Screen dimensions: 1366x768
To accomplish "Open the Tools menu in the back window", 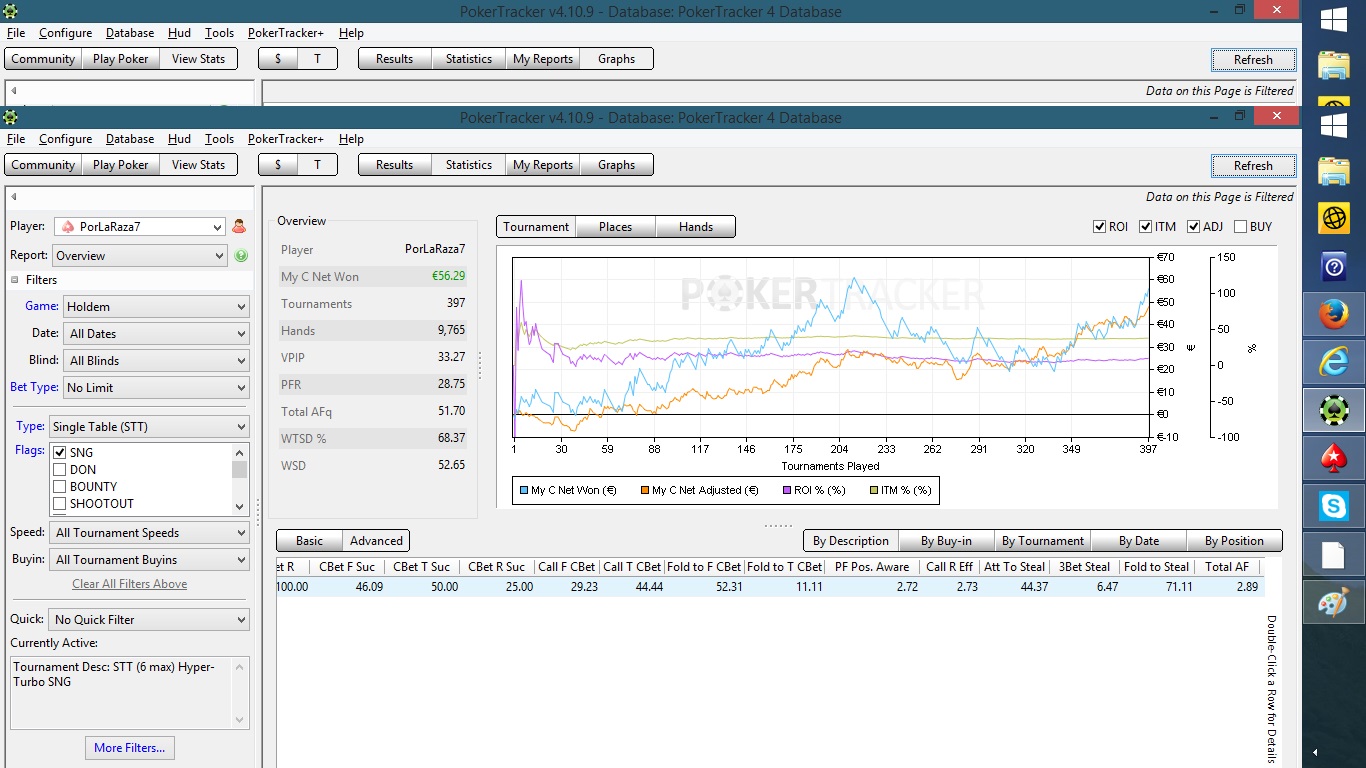I will [x=219, y=33].
